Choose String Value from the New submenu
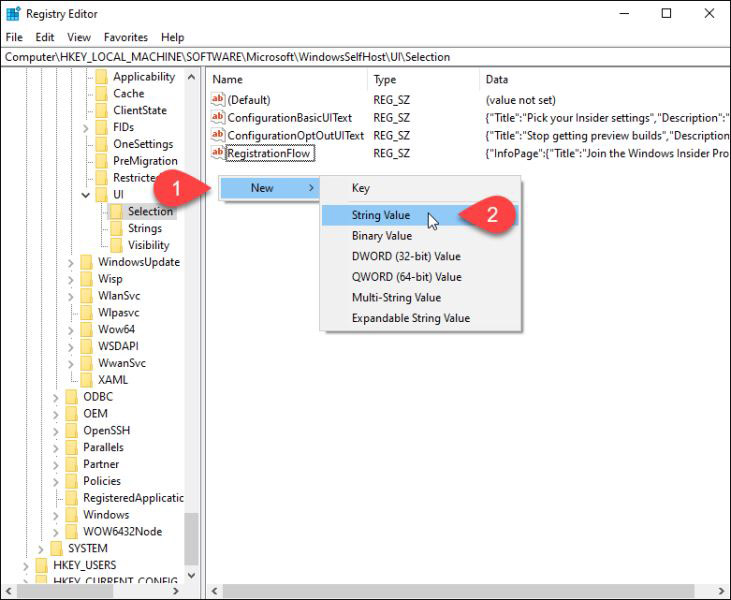731x600 pixels. click(381, 215)
